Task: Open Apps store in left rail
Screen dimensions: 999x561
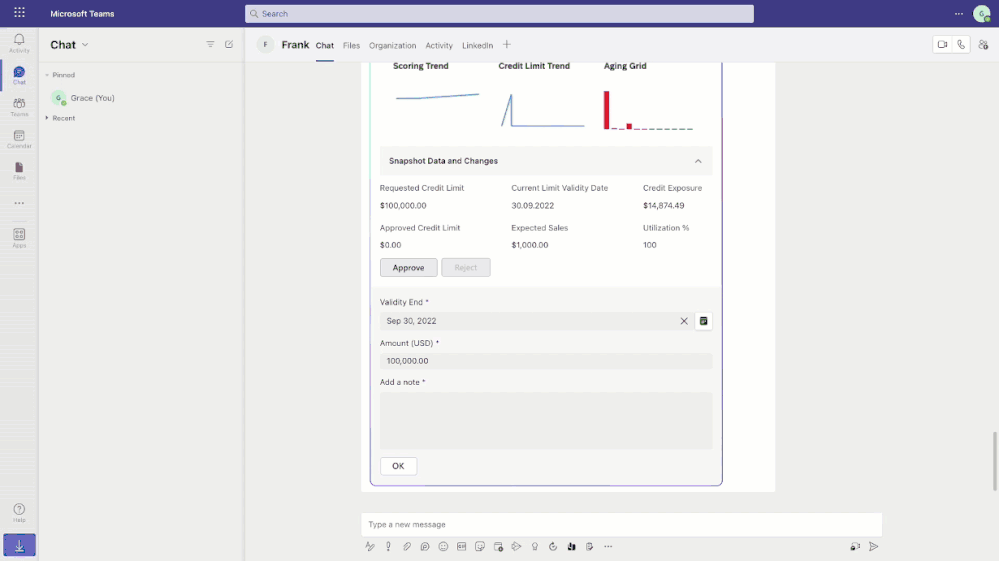Action: (x=19, y=238)
